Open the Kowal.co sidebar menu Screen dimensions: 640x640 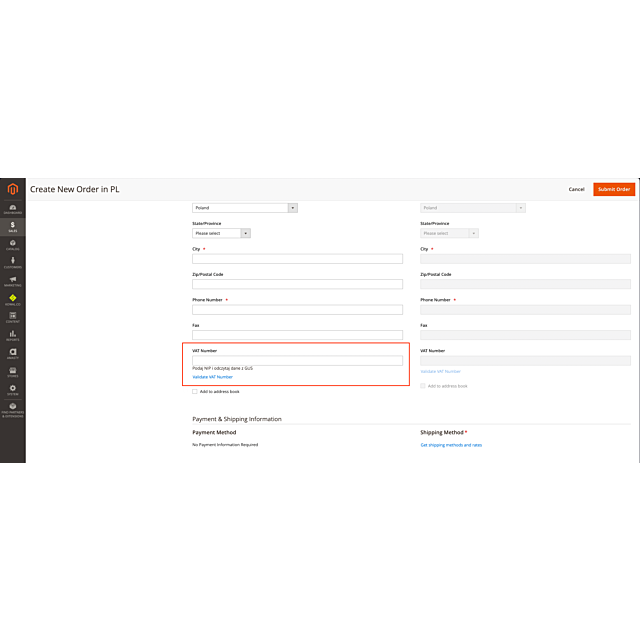click(13, 300)
